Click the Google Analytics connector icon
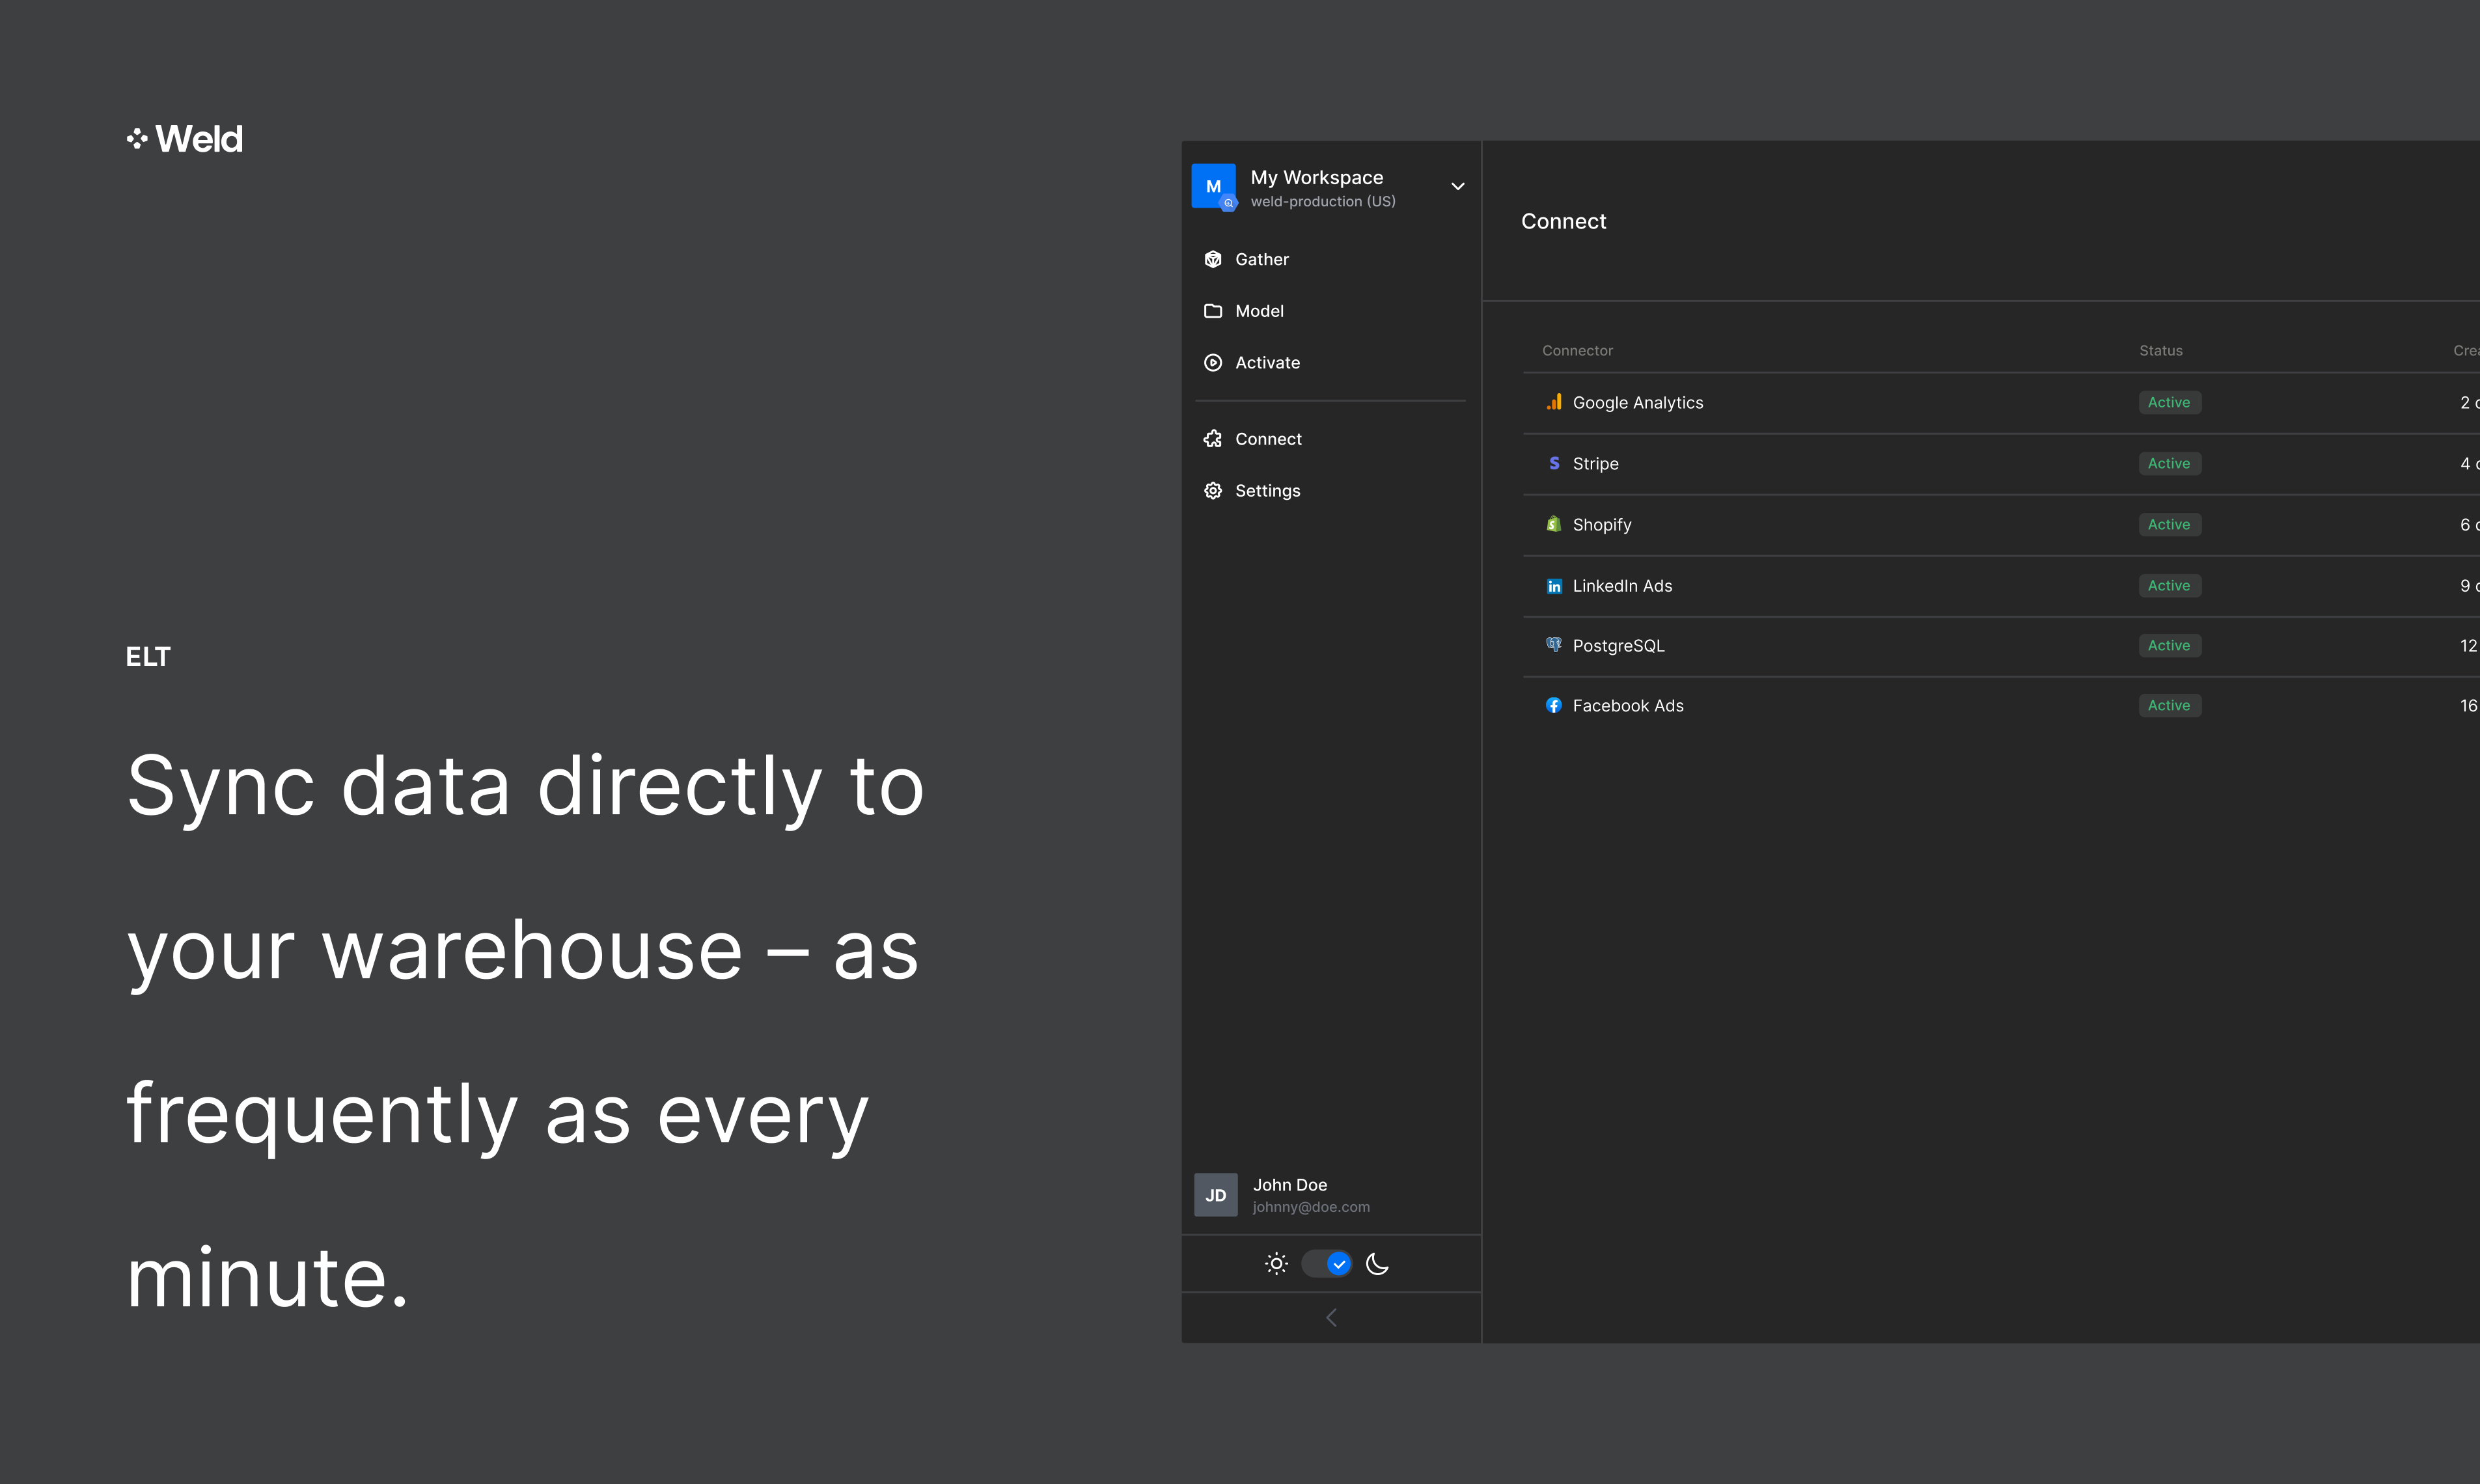 [1554, 402]
